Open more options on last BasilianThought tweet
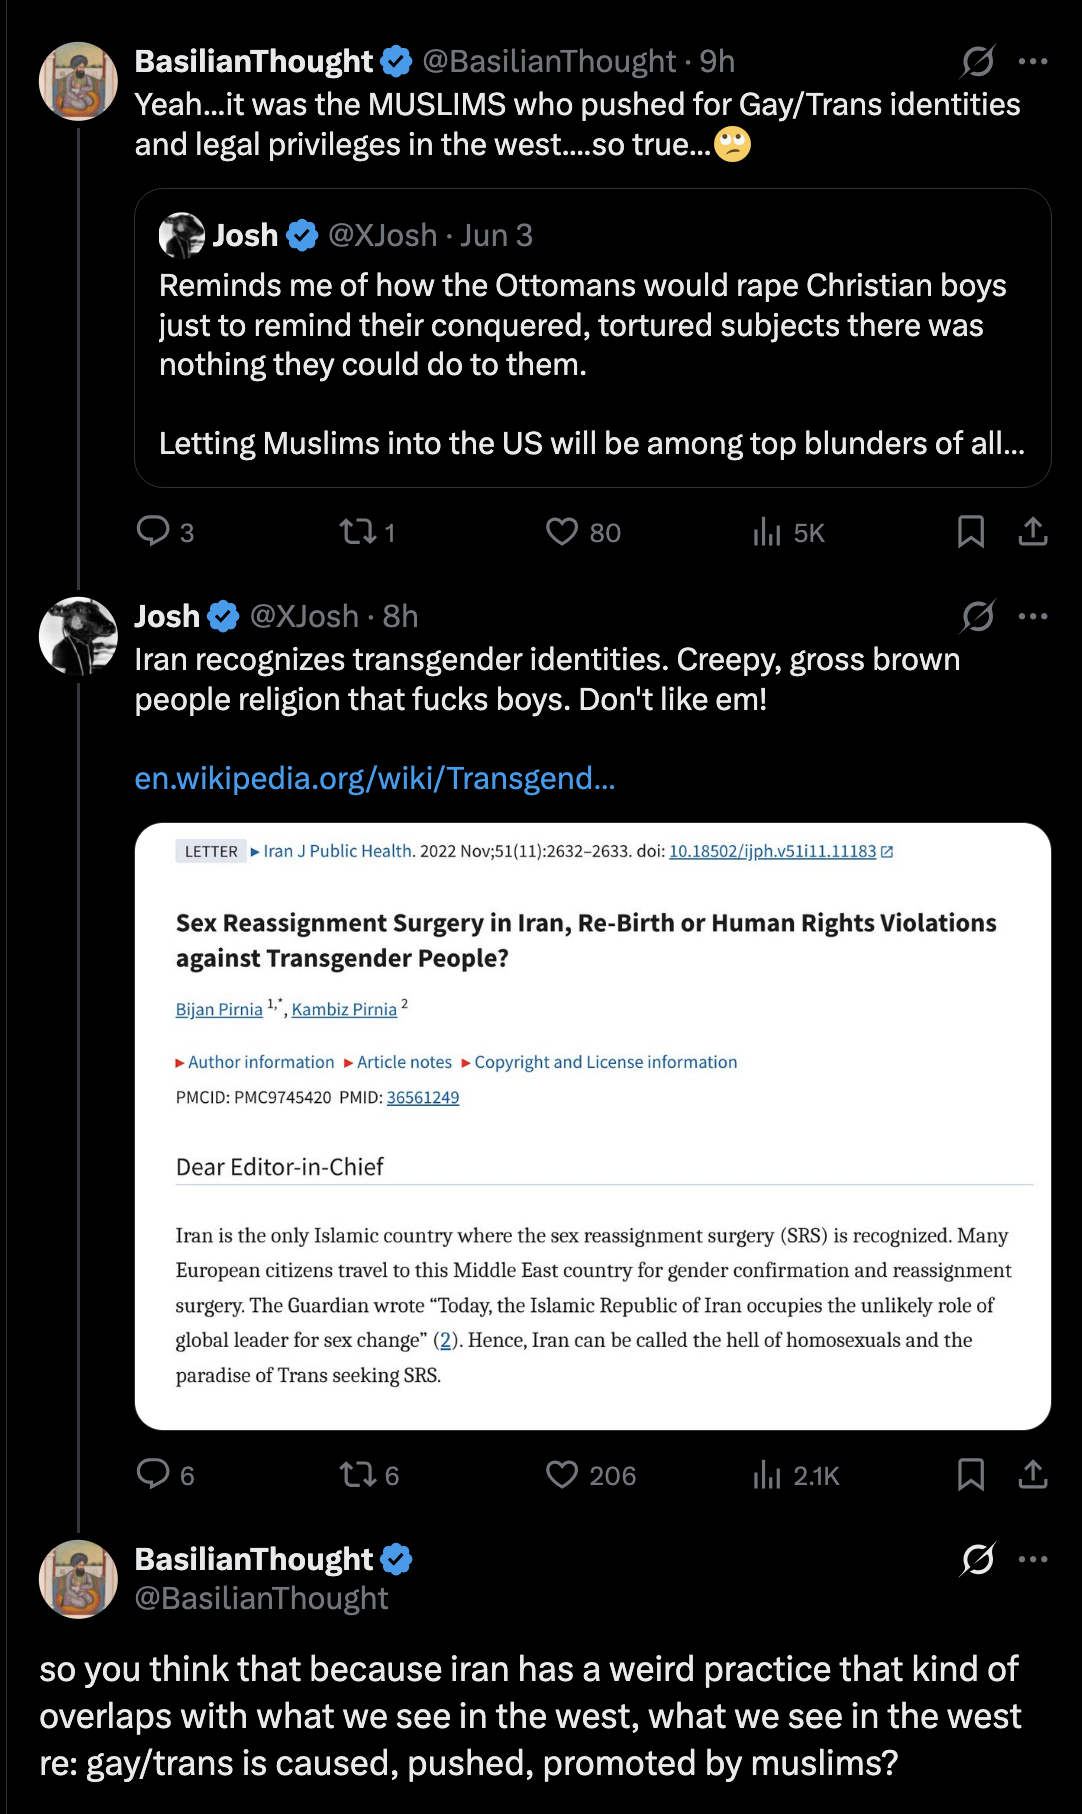This screenshot has width=1082, height=1814. coord(1033,1559)
